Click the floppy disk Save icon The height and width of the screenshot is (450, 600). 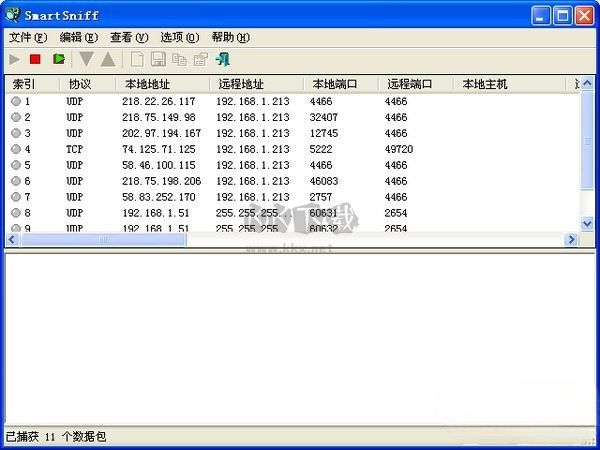click(x=158, y=59)
